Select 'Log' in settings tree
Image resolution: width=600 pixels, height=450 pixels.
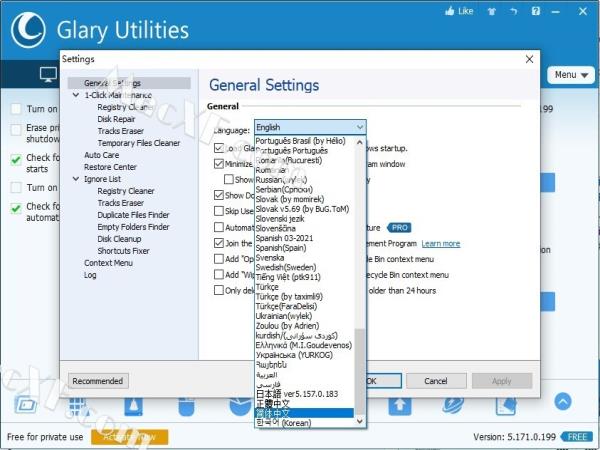90,275
